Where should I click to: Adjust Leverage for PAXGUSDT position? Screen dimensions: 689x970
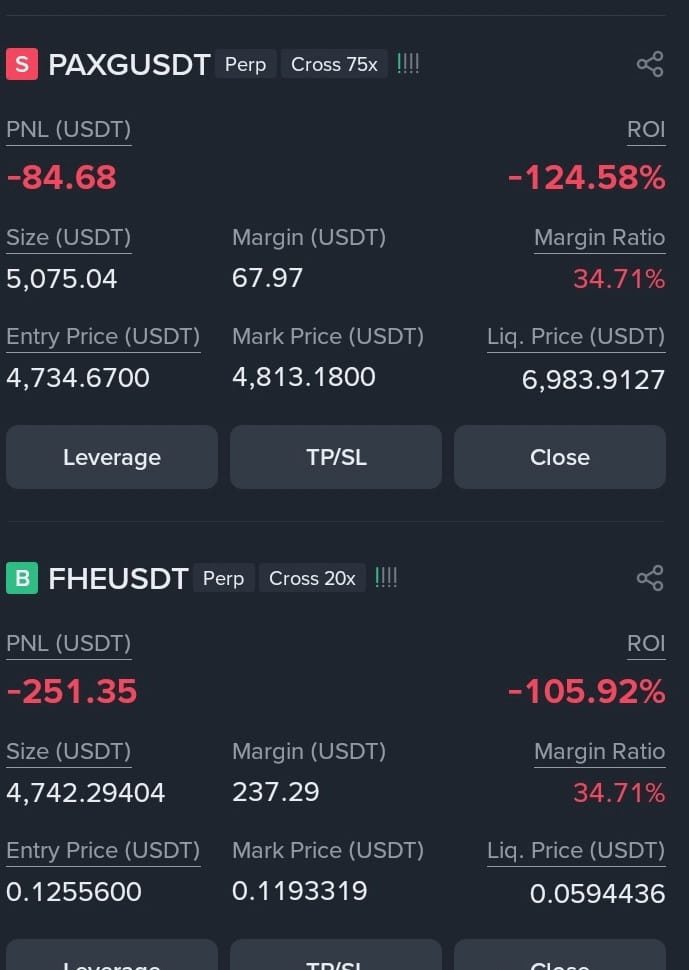[x=112, y=457]
